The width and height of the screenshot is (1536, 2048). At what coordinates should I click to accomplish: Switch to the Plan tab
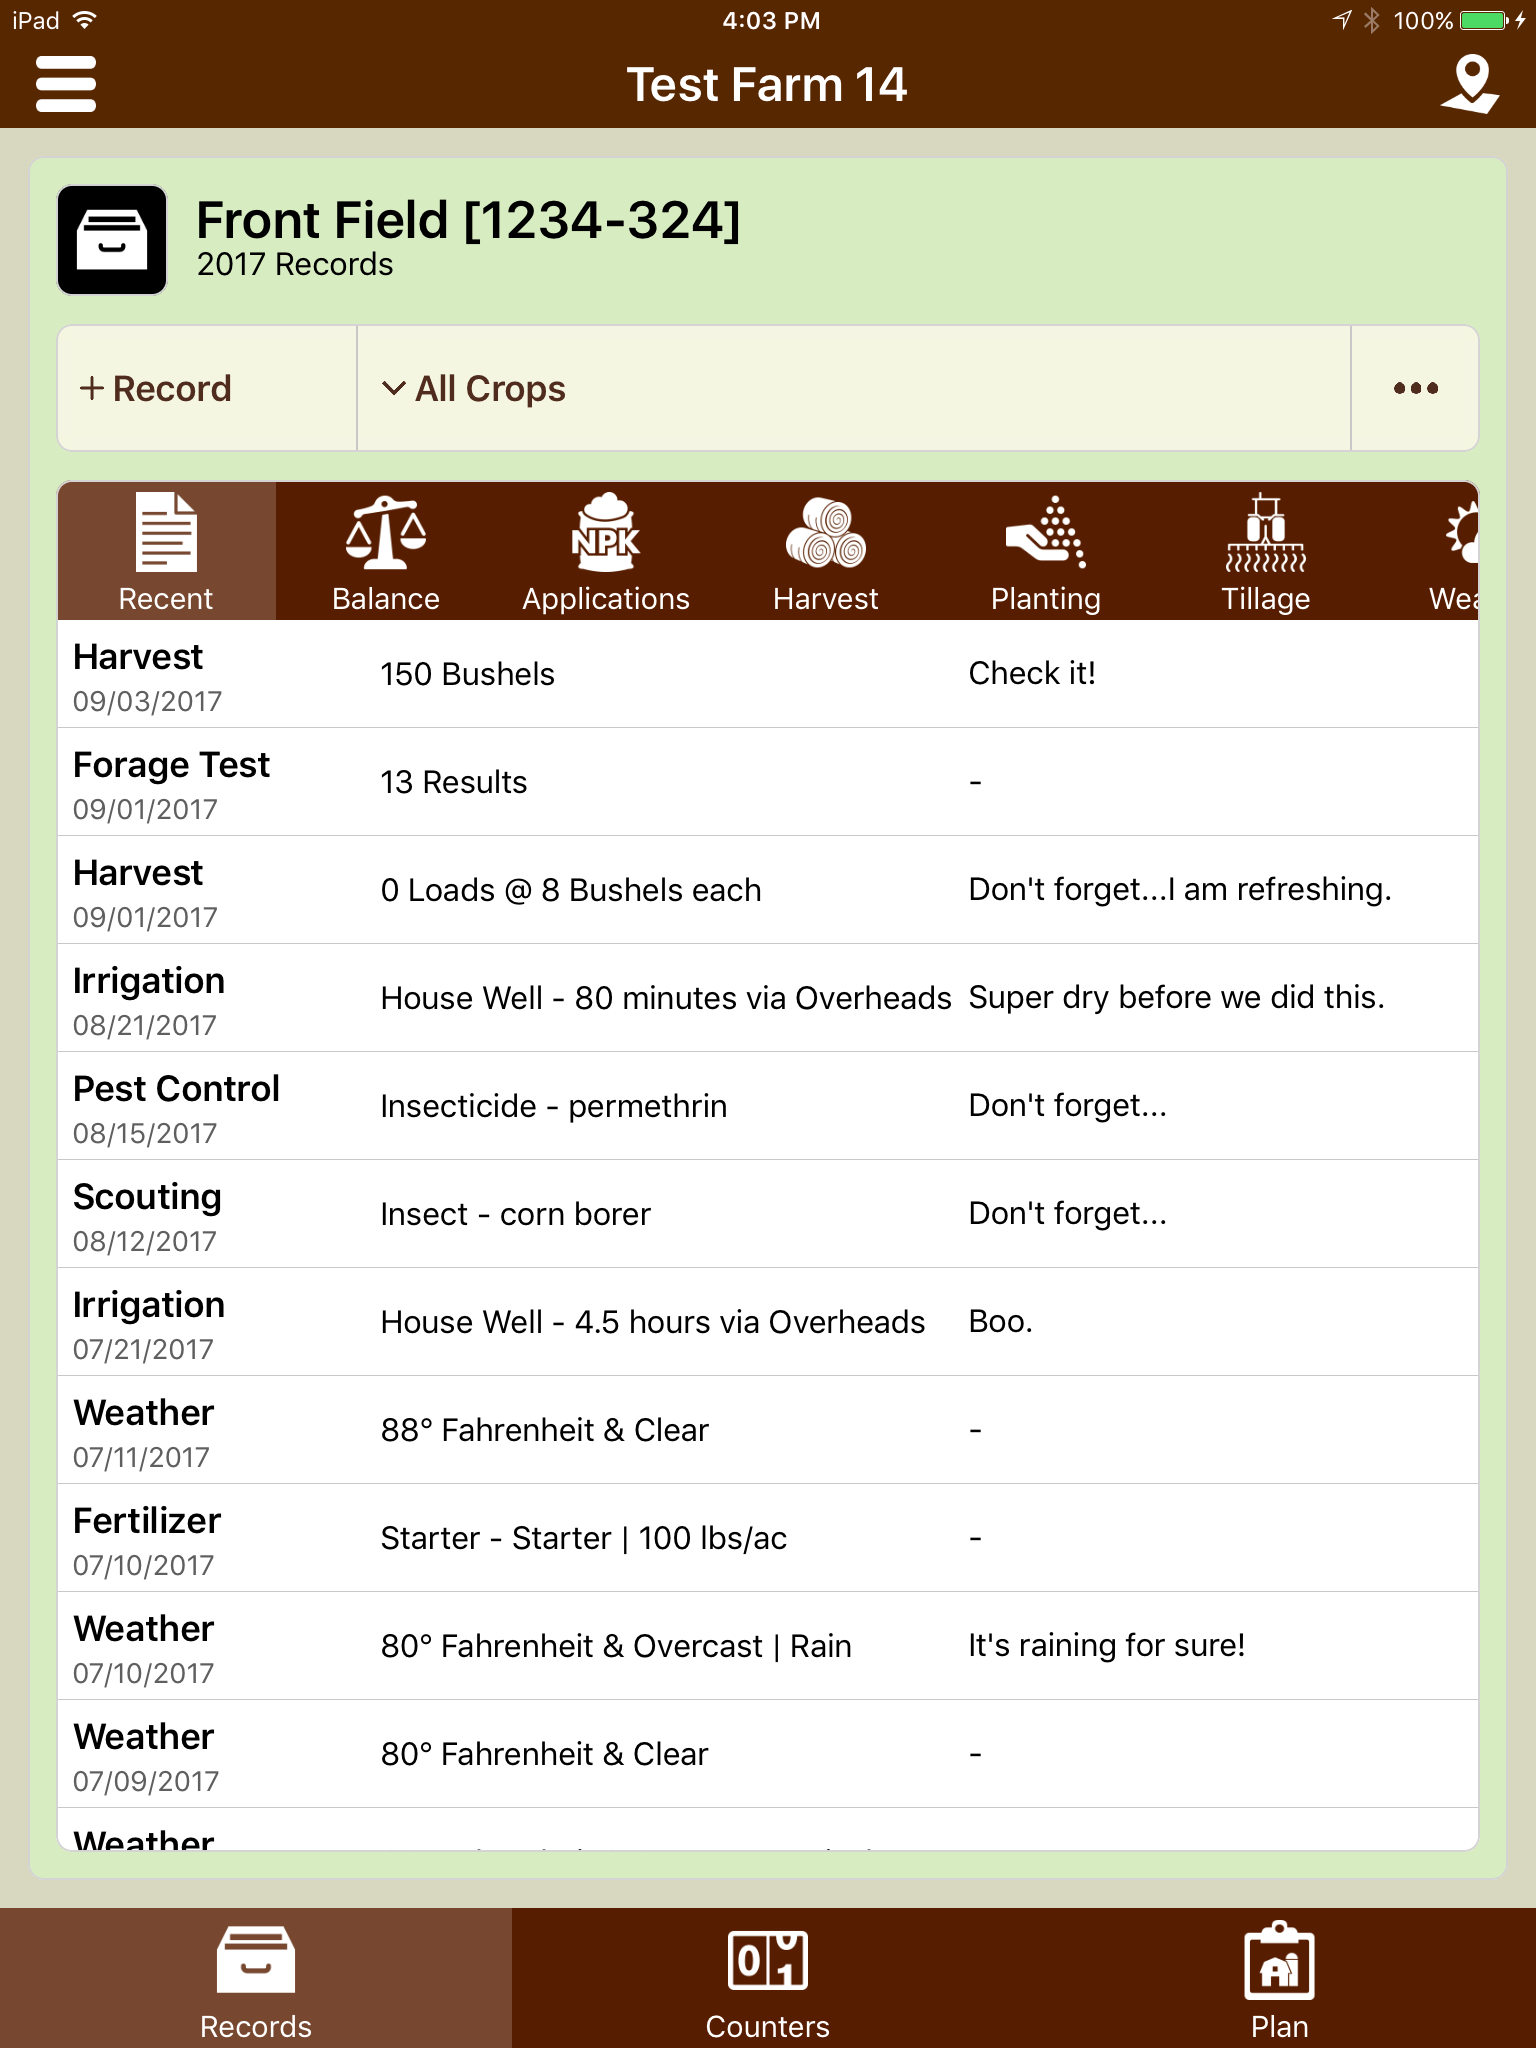coord(1280,1978)
